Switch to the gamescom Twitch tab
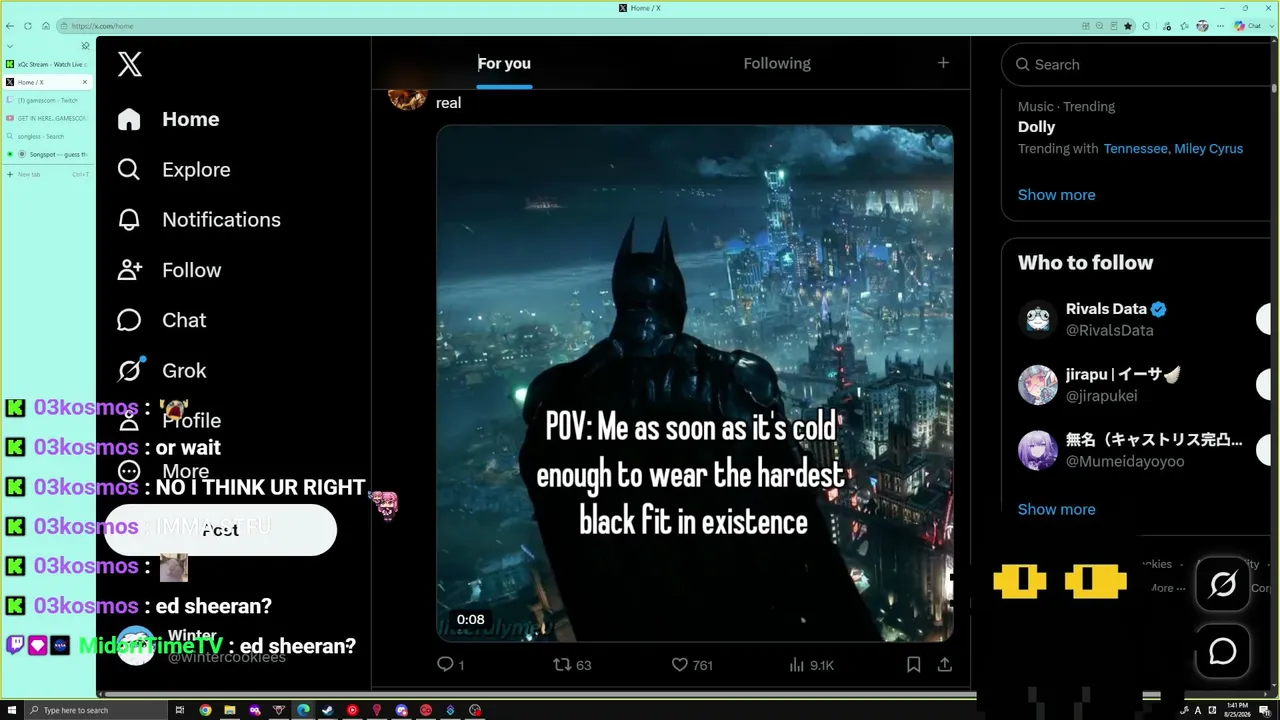 (47, 100)
